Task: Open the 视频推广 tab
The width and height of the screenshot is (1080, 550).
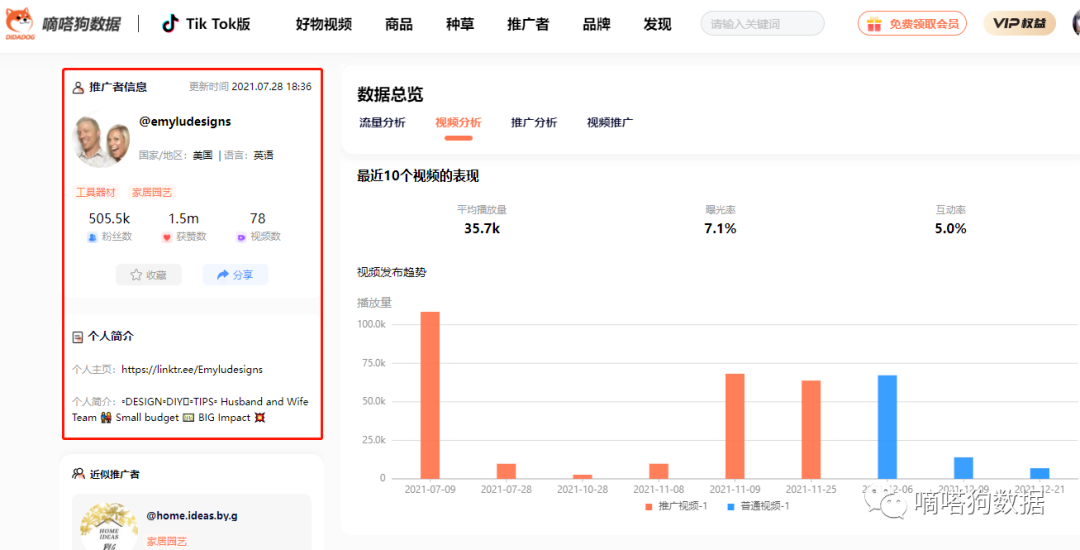Action: pos(610,123)
